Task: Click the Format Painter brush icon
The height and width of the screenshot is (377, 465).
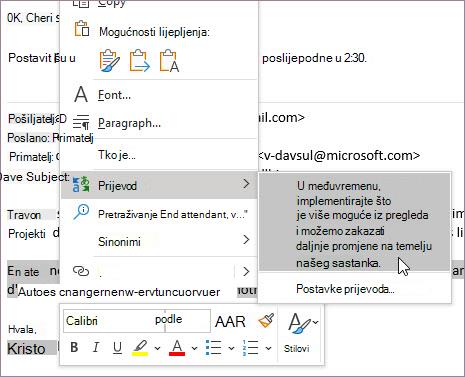Action: (x=266, y=321)
